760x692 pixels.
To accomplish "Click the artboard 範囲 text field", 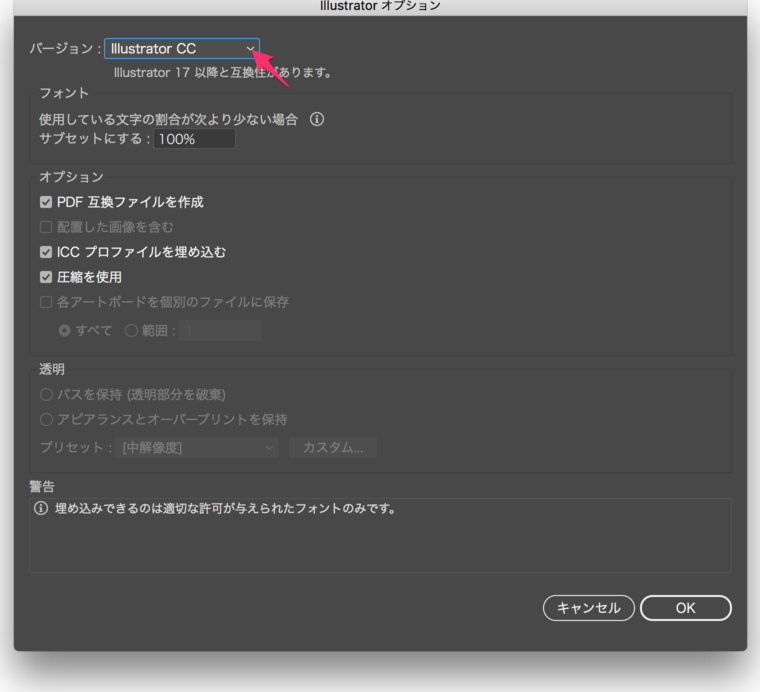I will point(220,331).
